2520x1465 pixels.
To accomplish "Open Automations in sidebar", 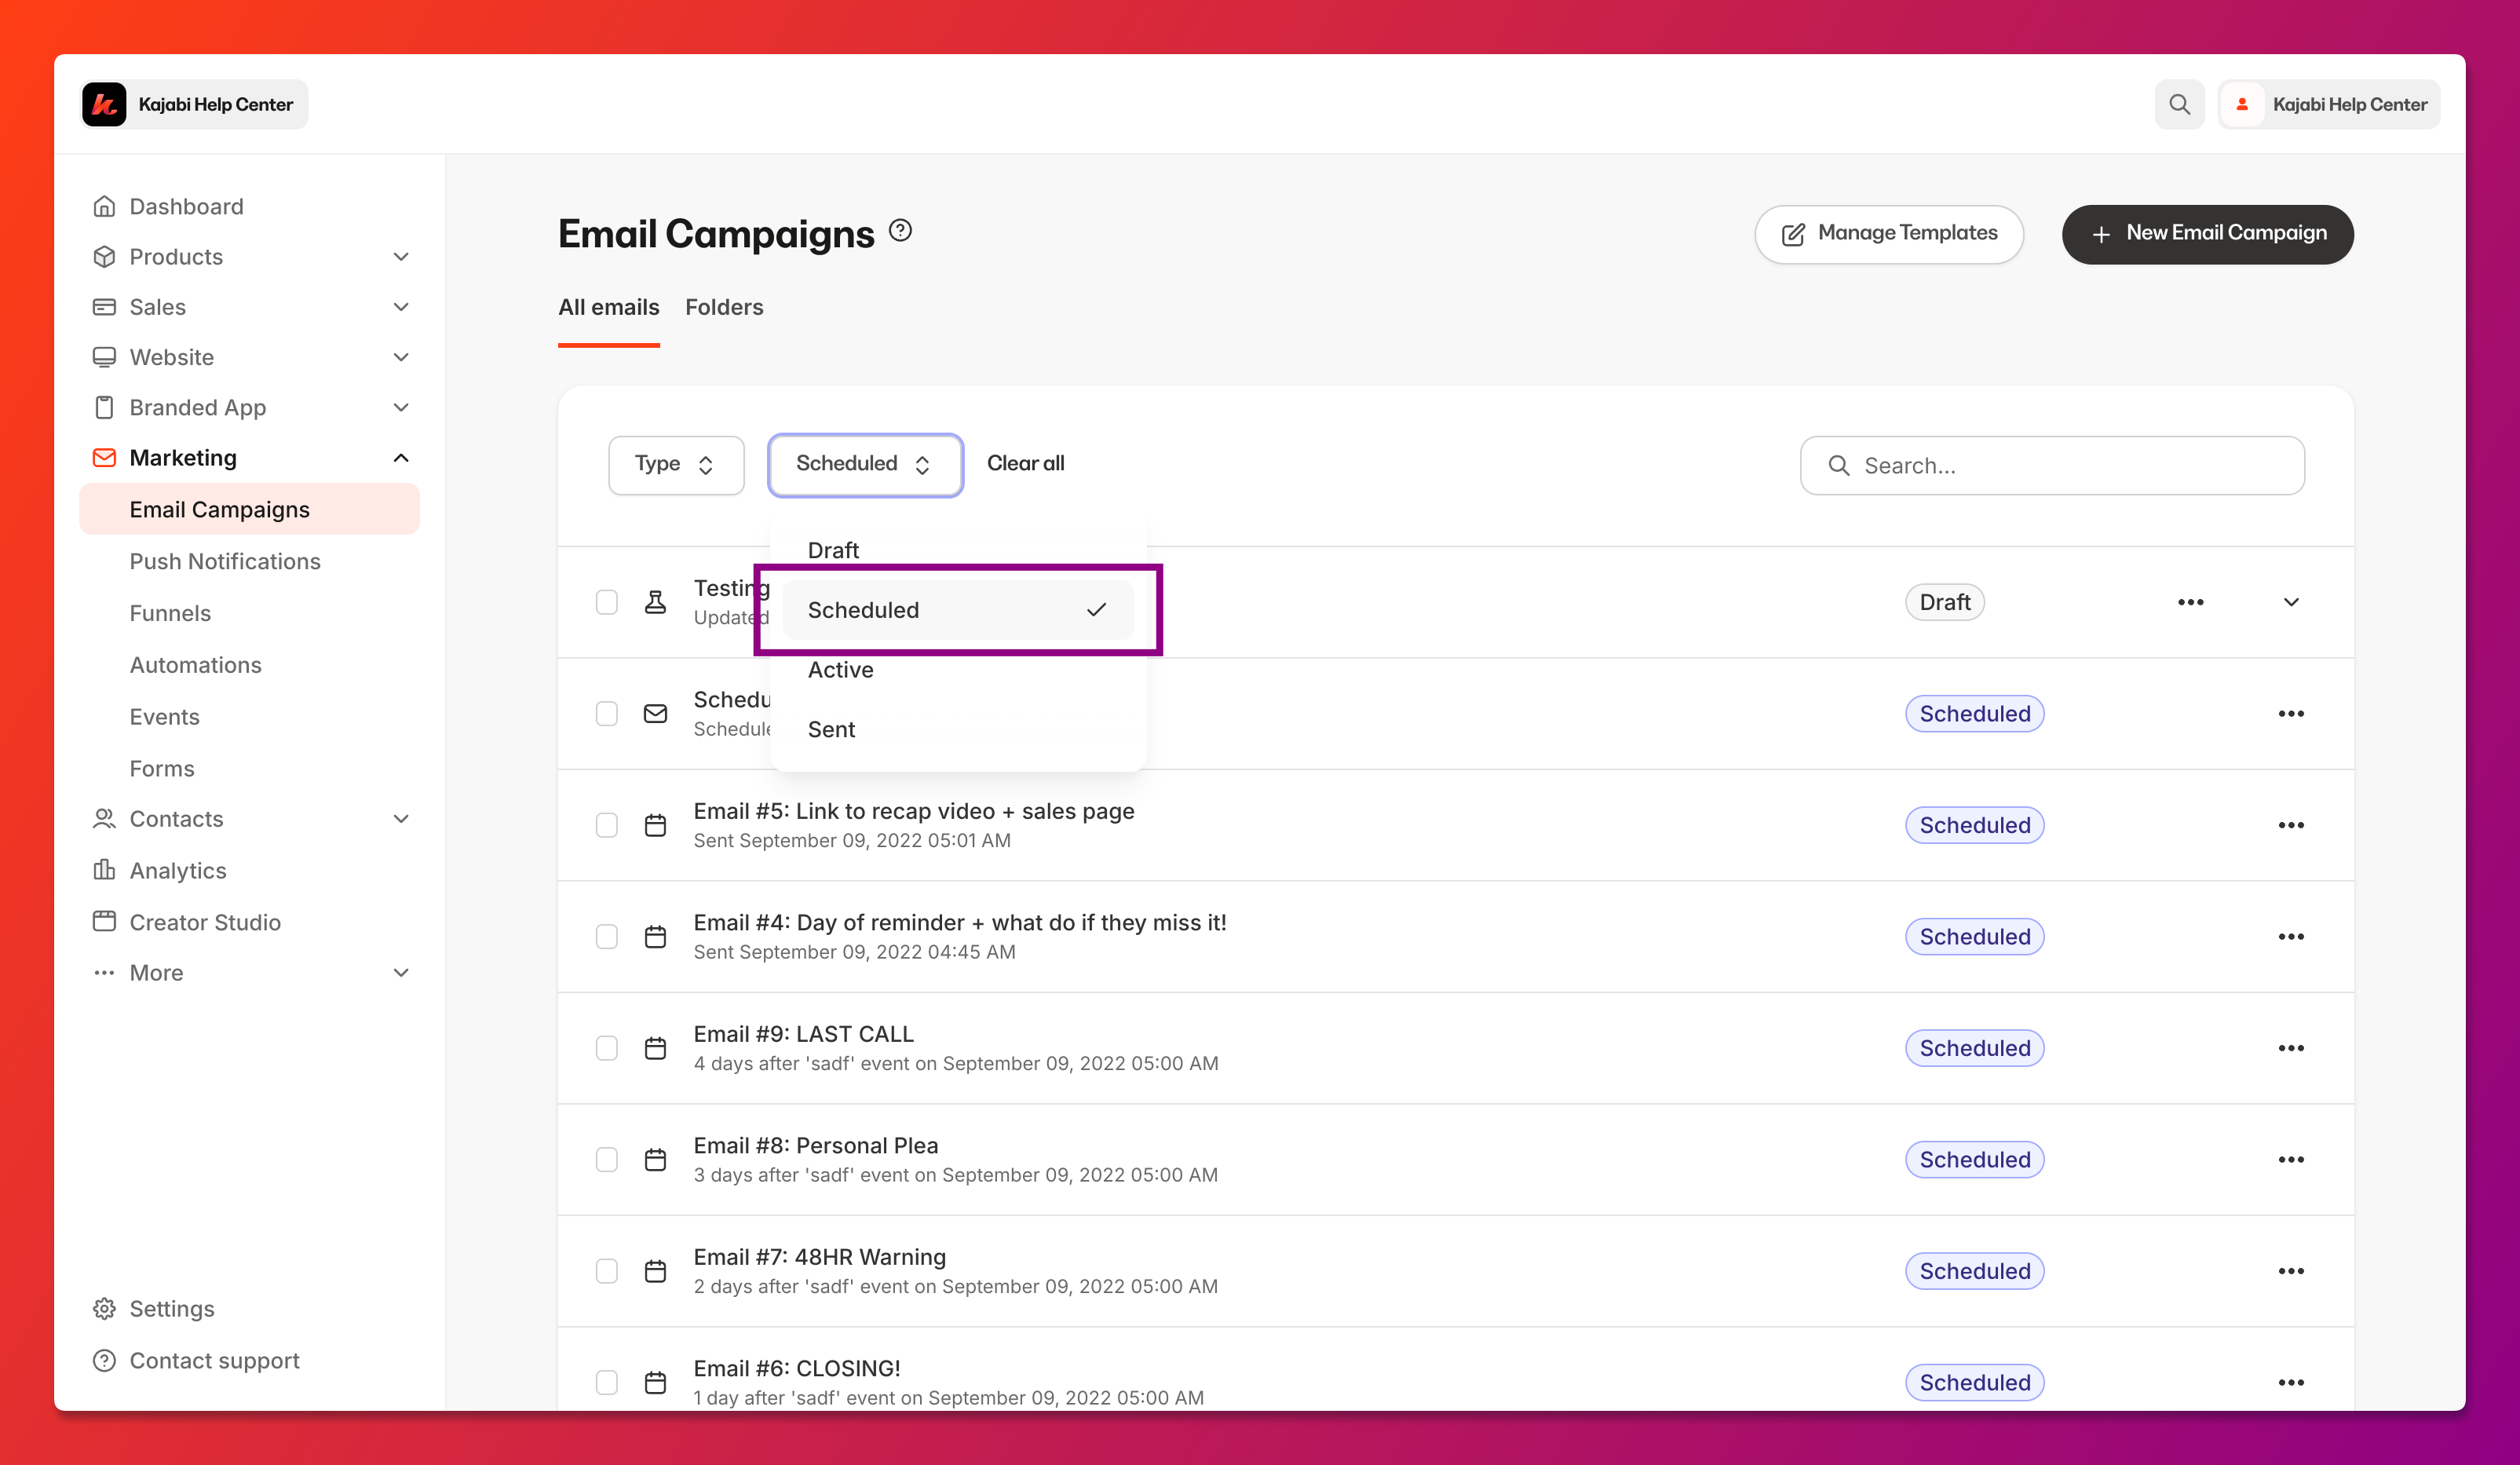I will pos(195,665).
